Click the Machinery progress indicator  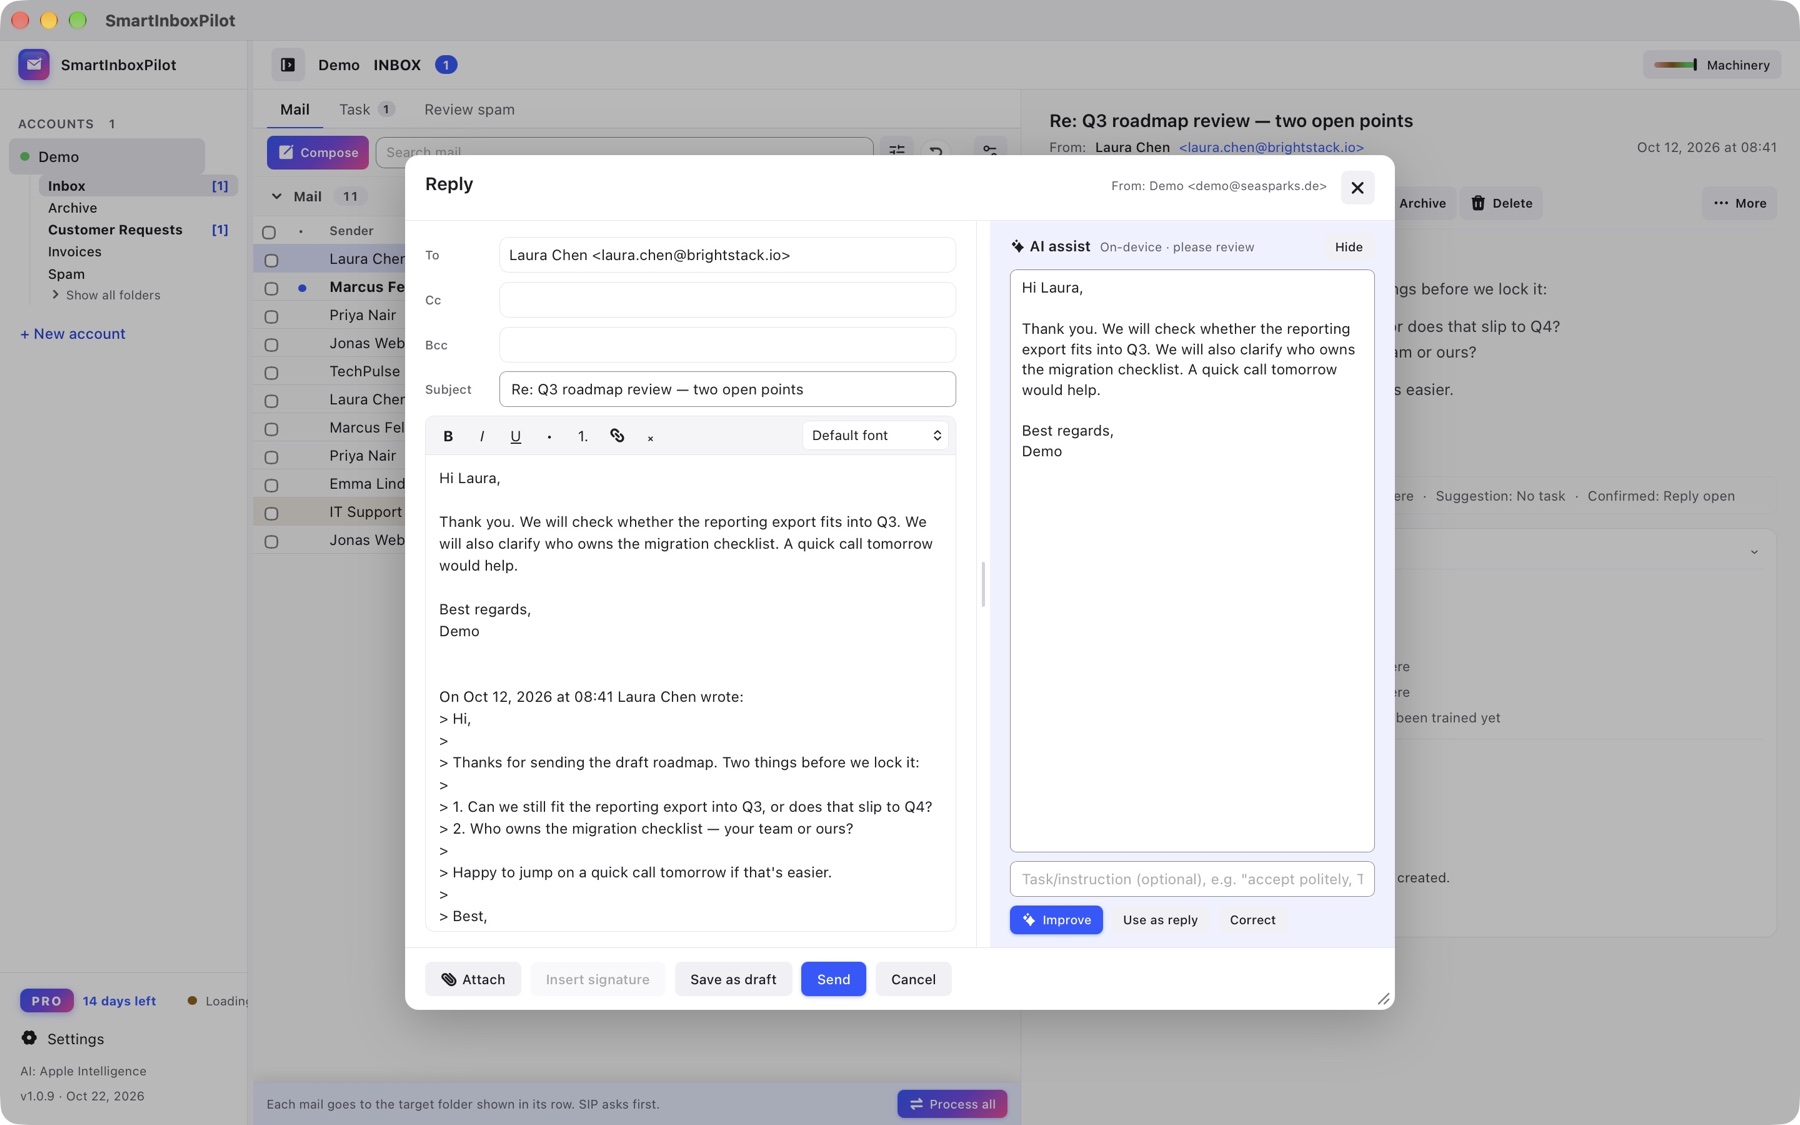1712,65
